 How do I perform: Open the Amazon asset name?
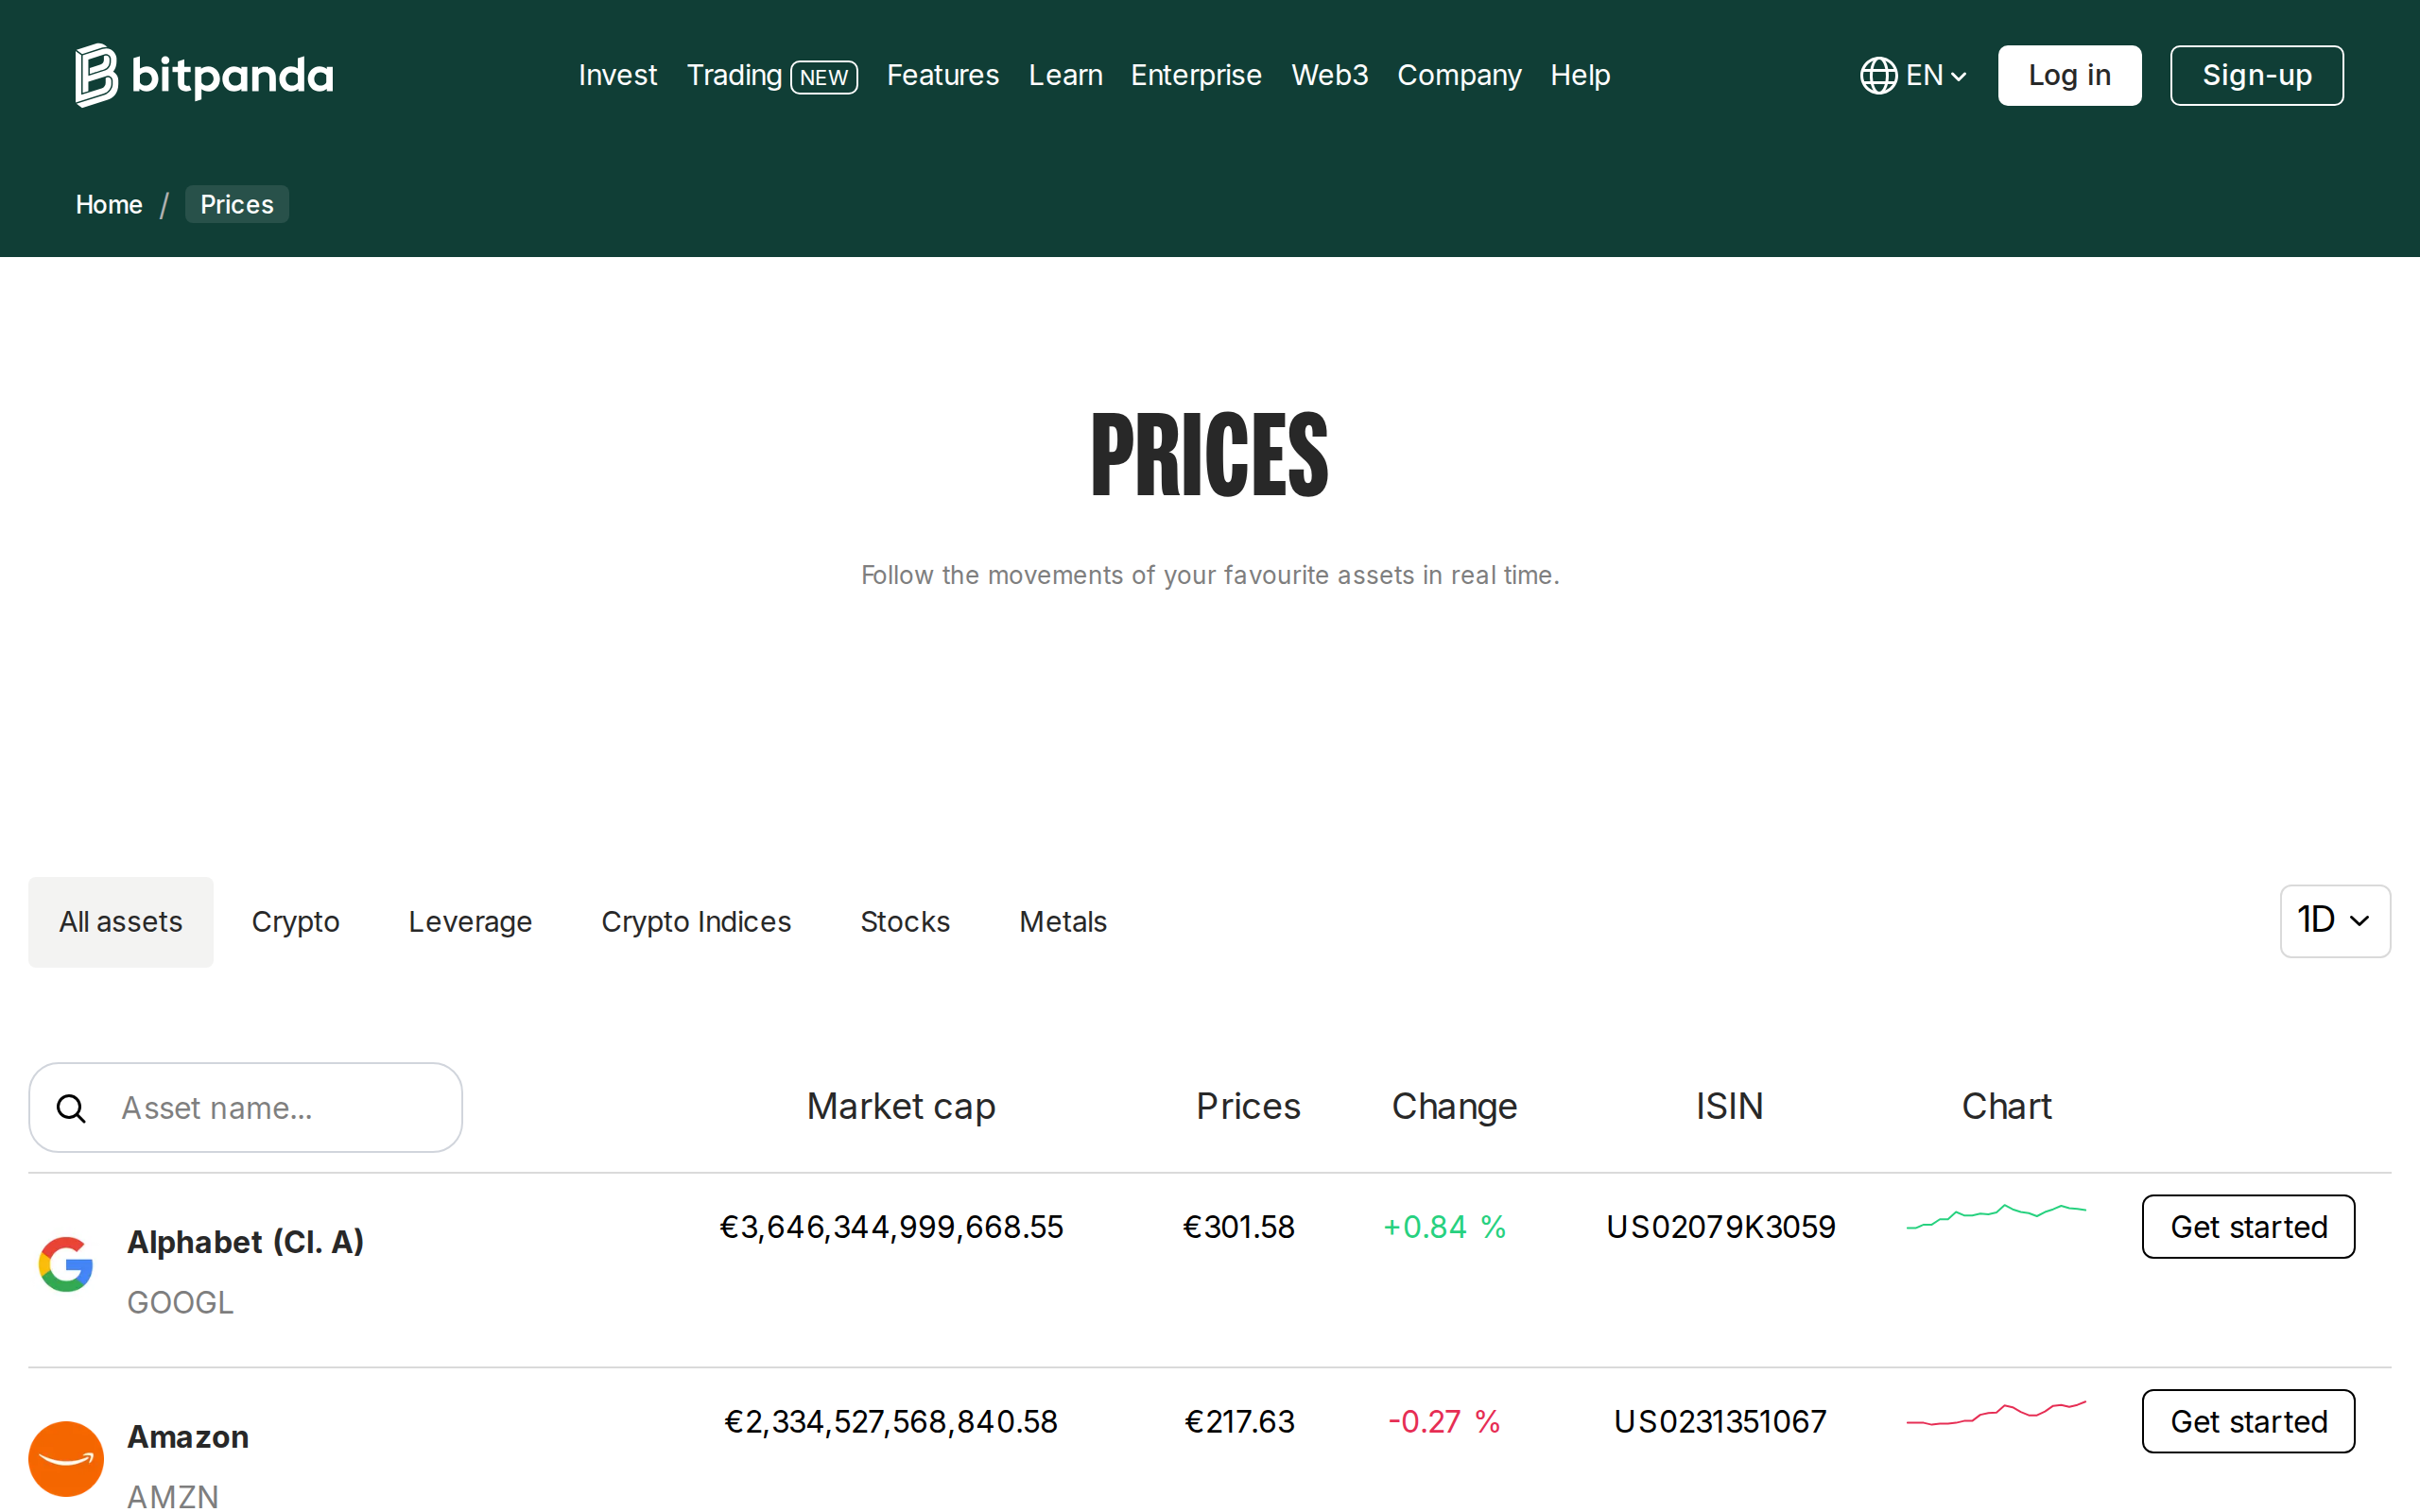(188, 1437)
